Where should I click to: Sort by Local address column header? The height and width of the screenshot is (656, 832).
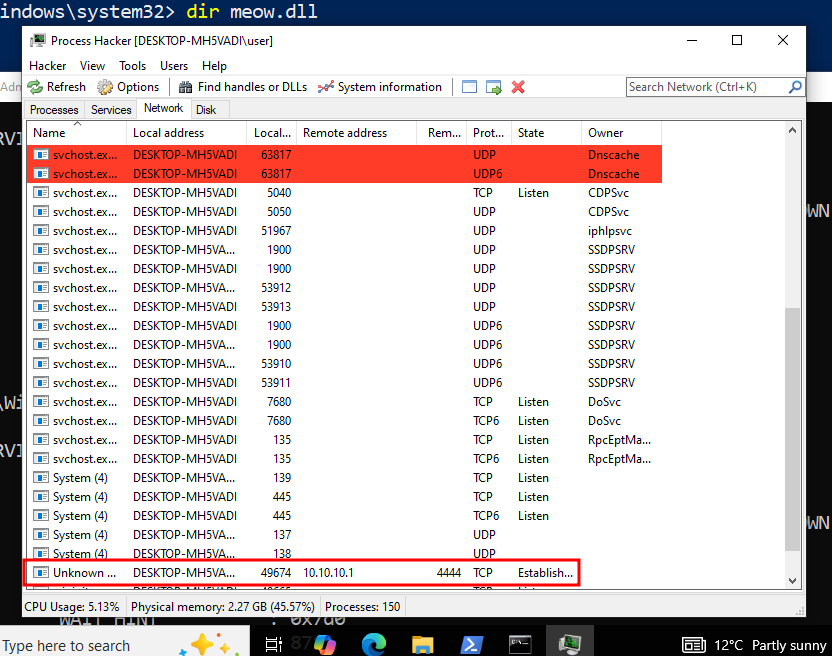click(x=187, y=133)
